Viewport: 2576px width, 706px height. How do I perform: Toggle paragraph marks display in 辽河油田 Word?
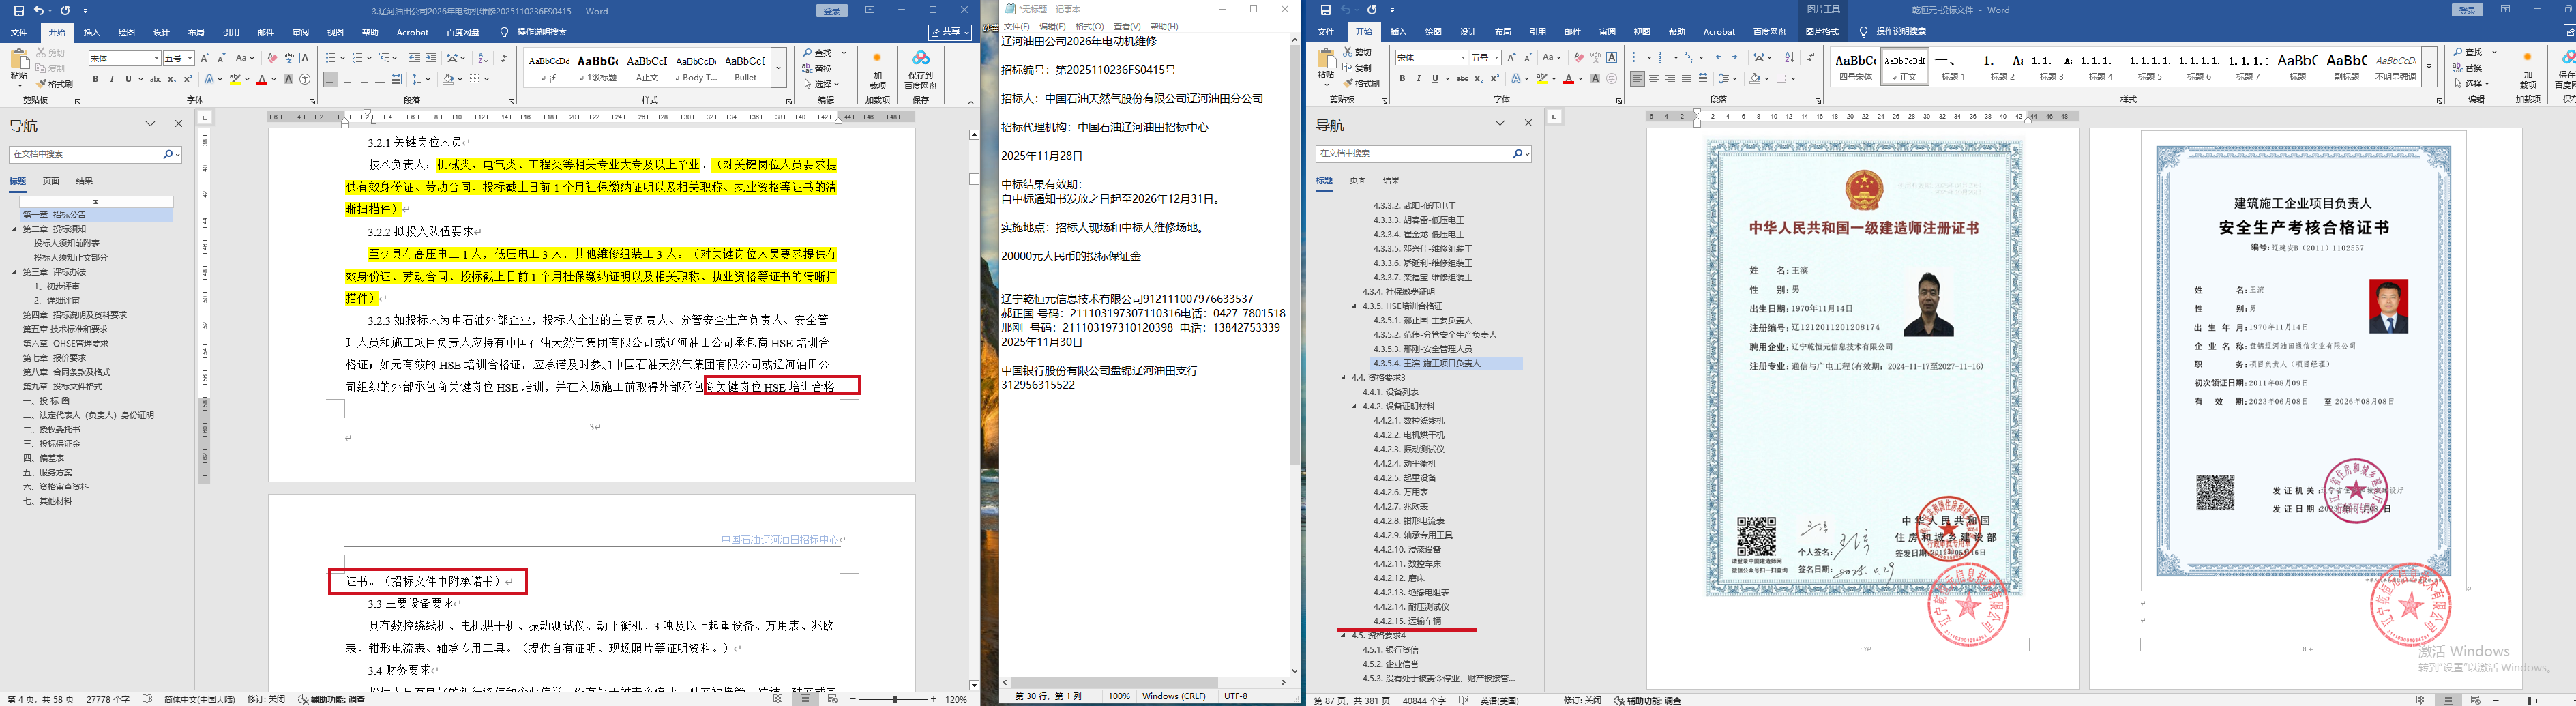(503, 58)
